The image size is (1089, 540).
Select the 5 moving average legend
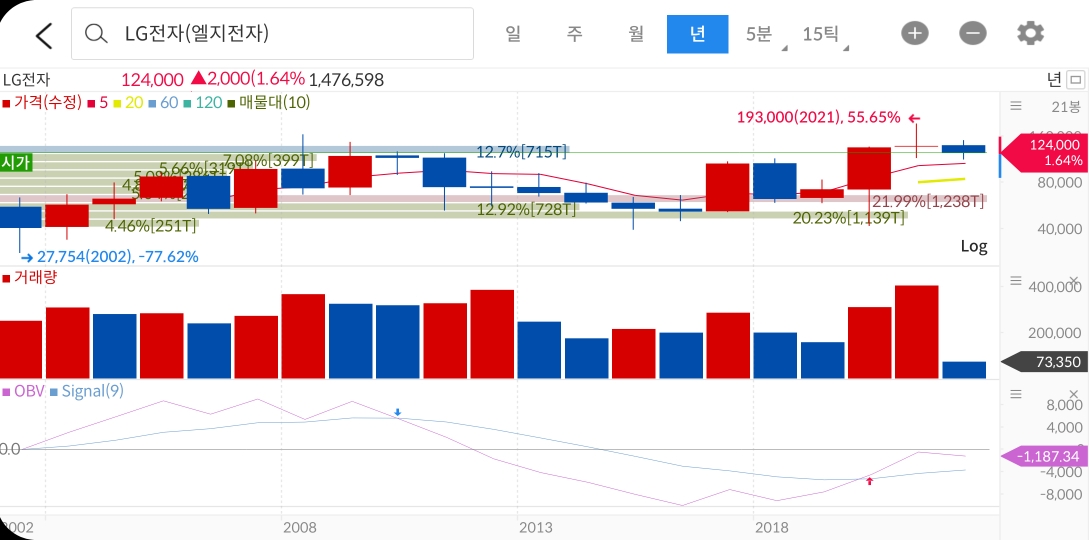(97, 103)
